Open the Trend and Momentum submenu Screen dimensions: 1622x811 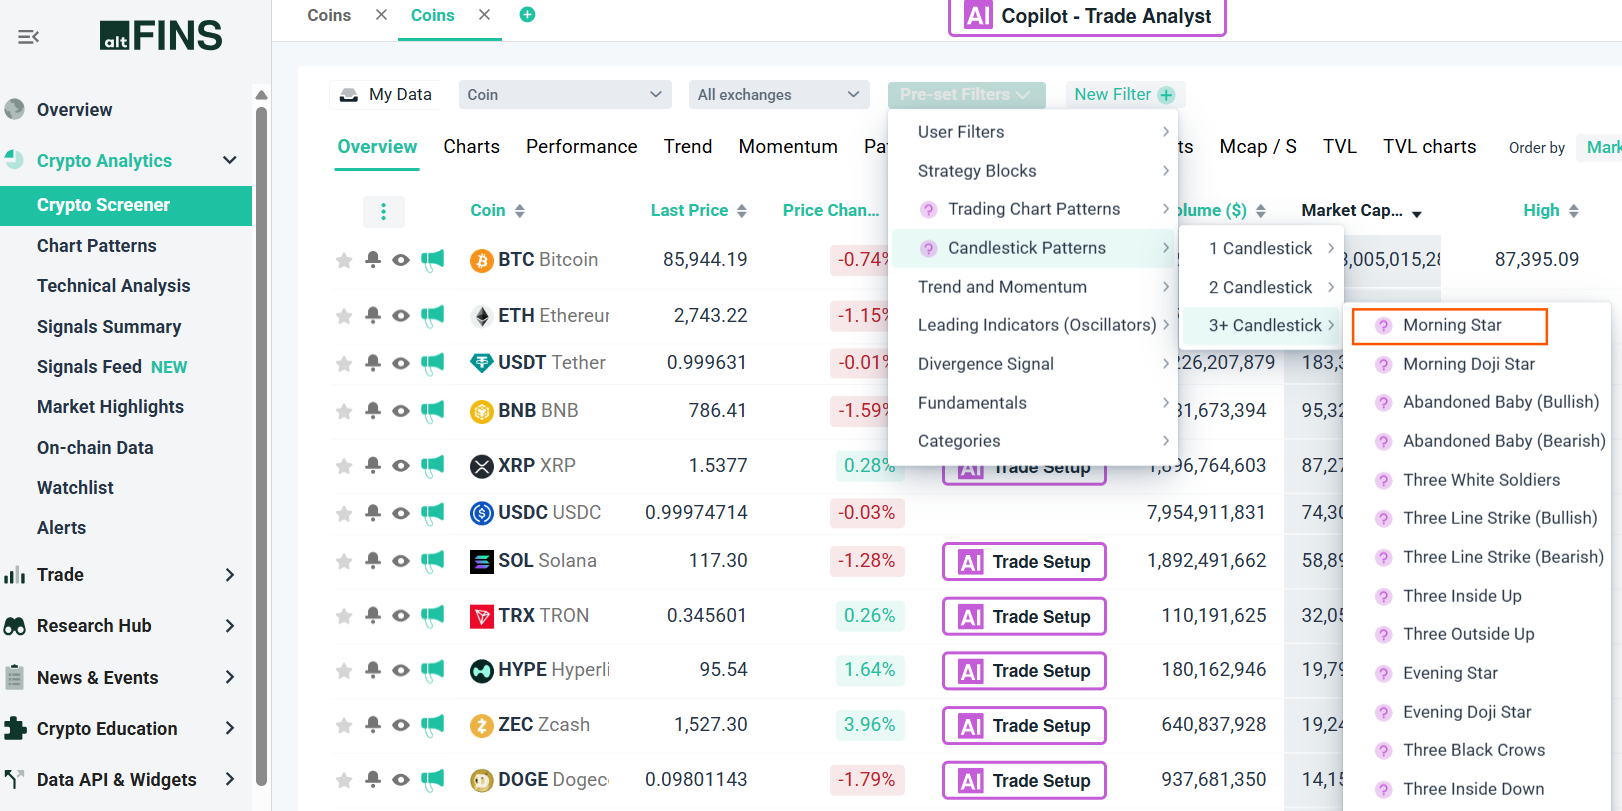tap(1034, 287)
